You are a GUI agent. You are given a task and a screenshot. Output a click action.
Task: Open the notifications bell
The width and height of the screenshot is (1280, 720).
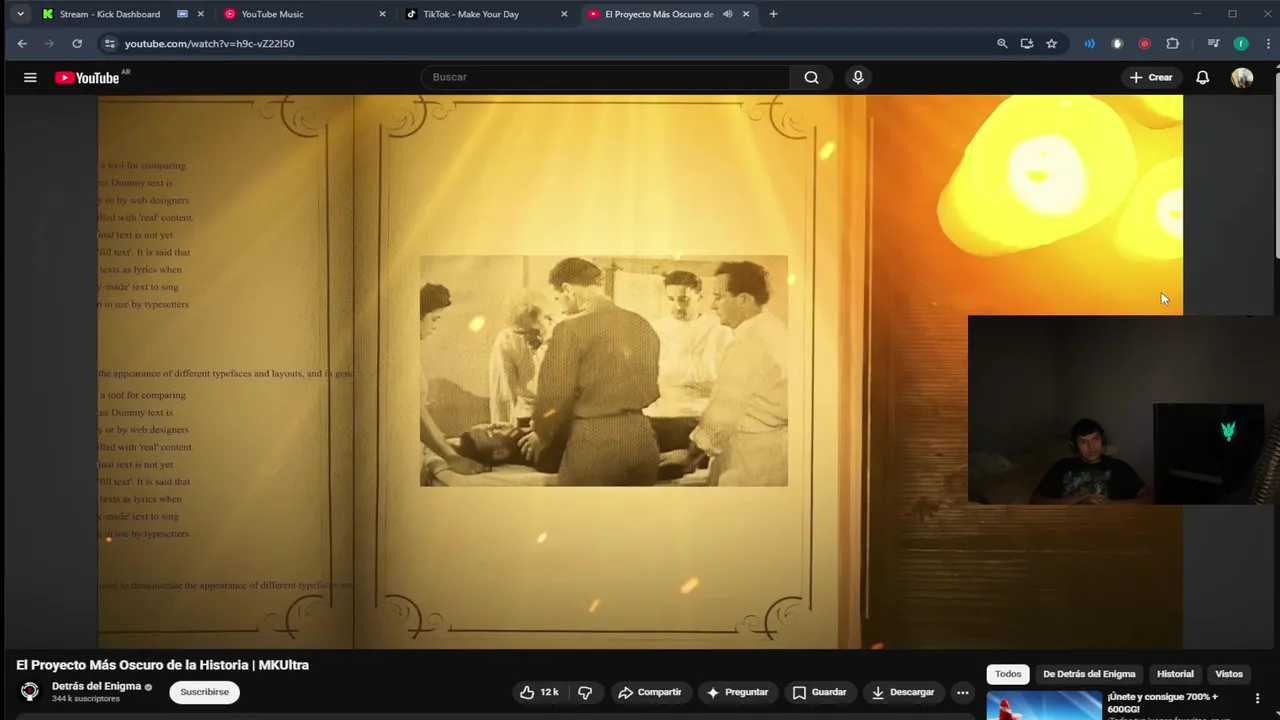coord(1203,77)
